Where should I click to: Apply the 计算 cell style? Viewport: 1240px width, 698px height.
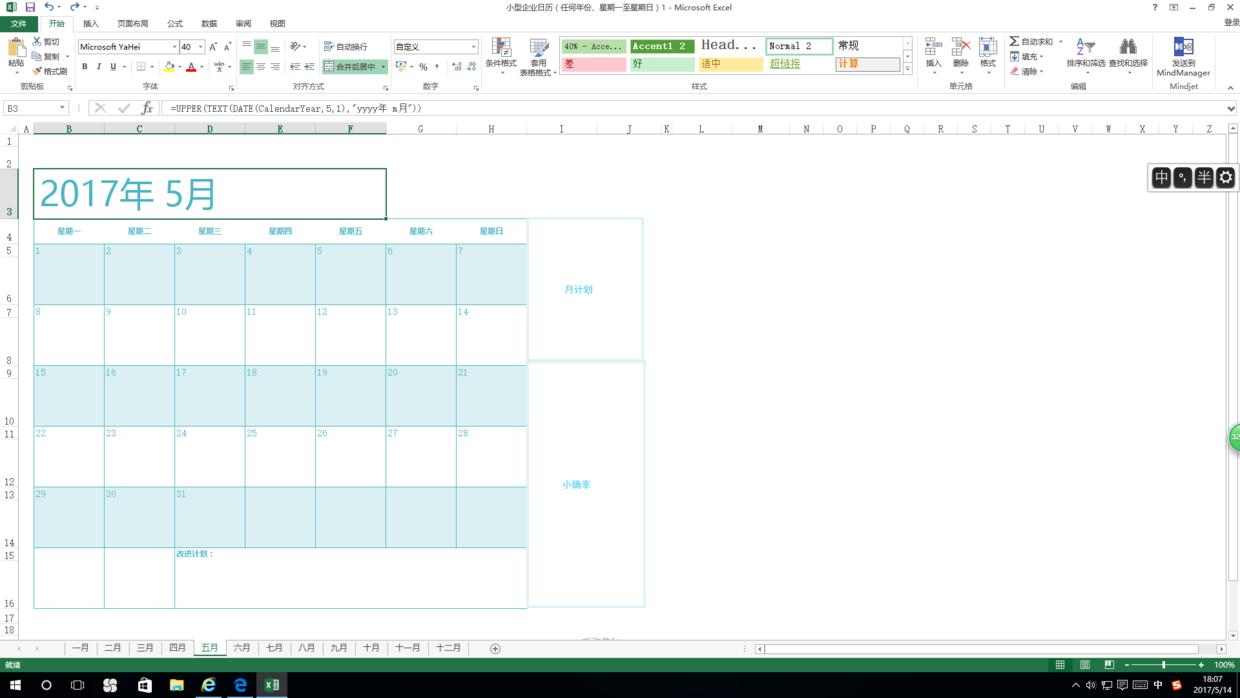tap(867, 64)
